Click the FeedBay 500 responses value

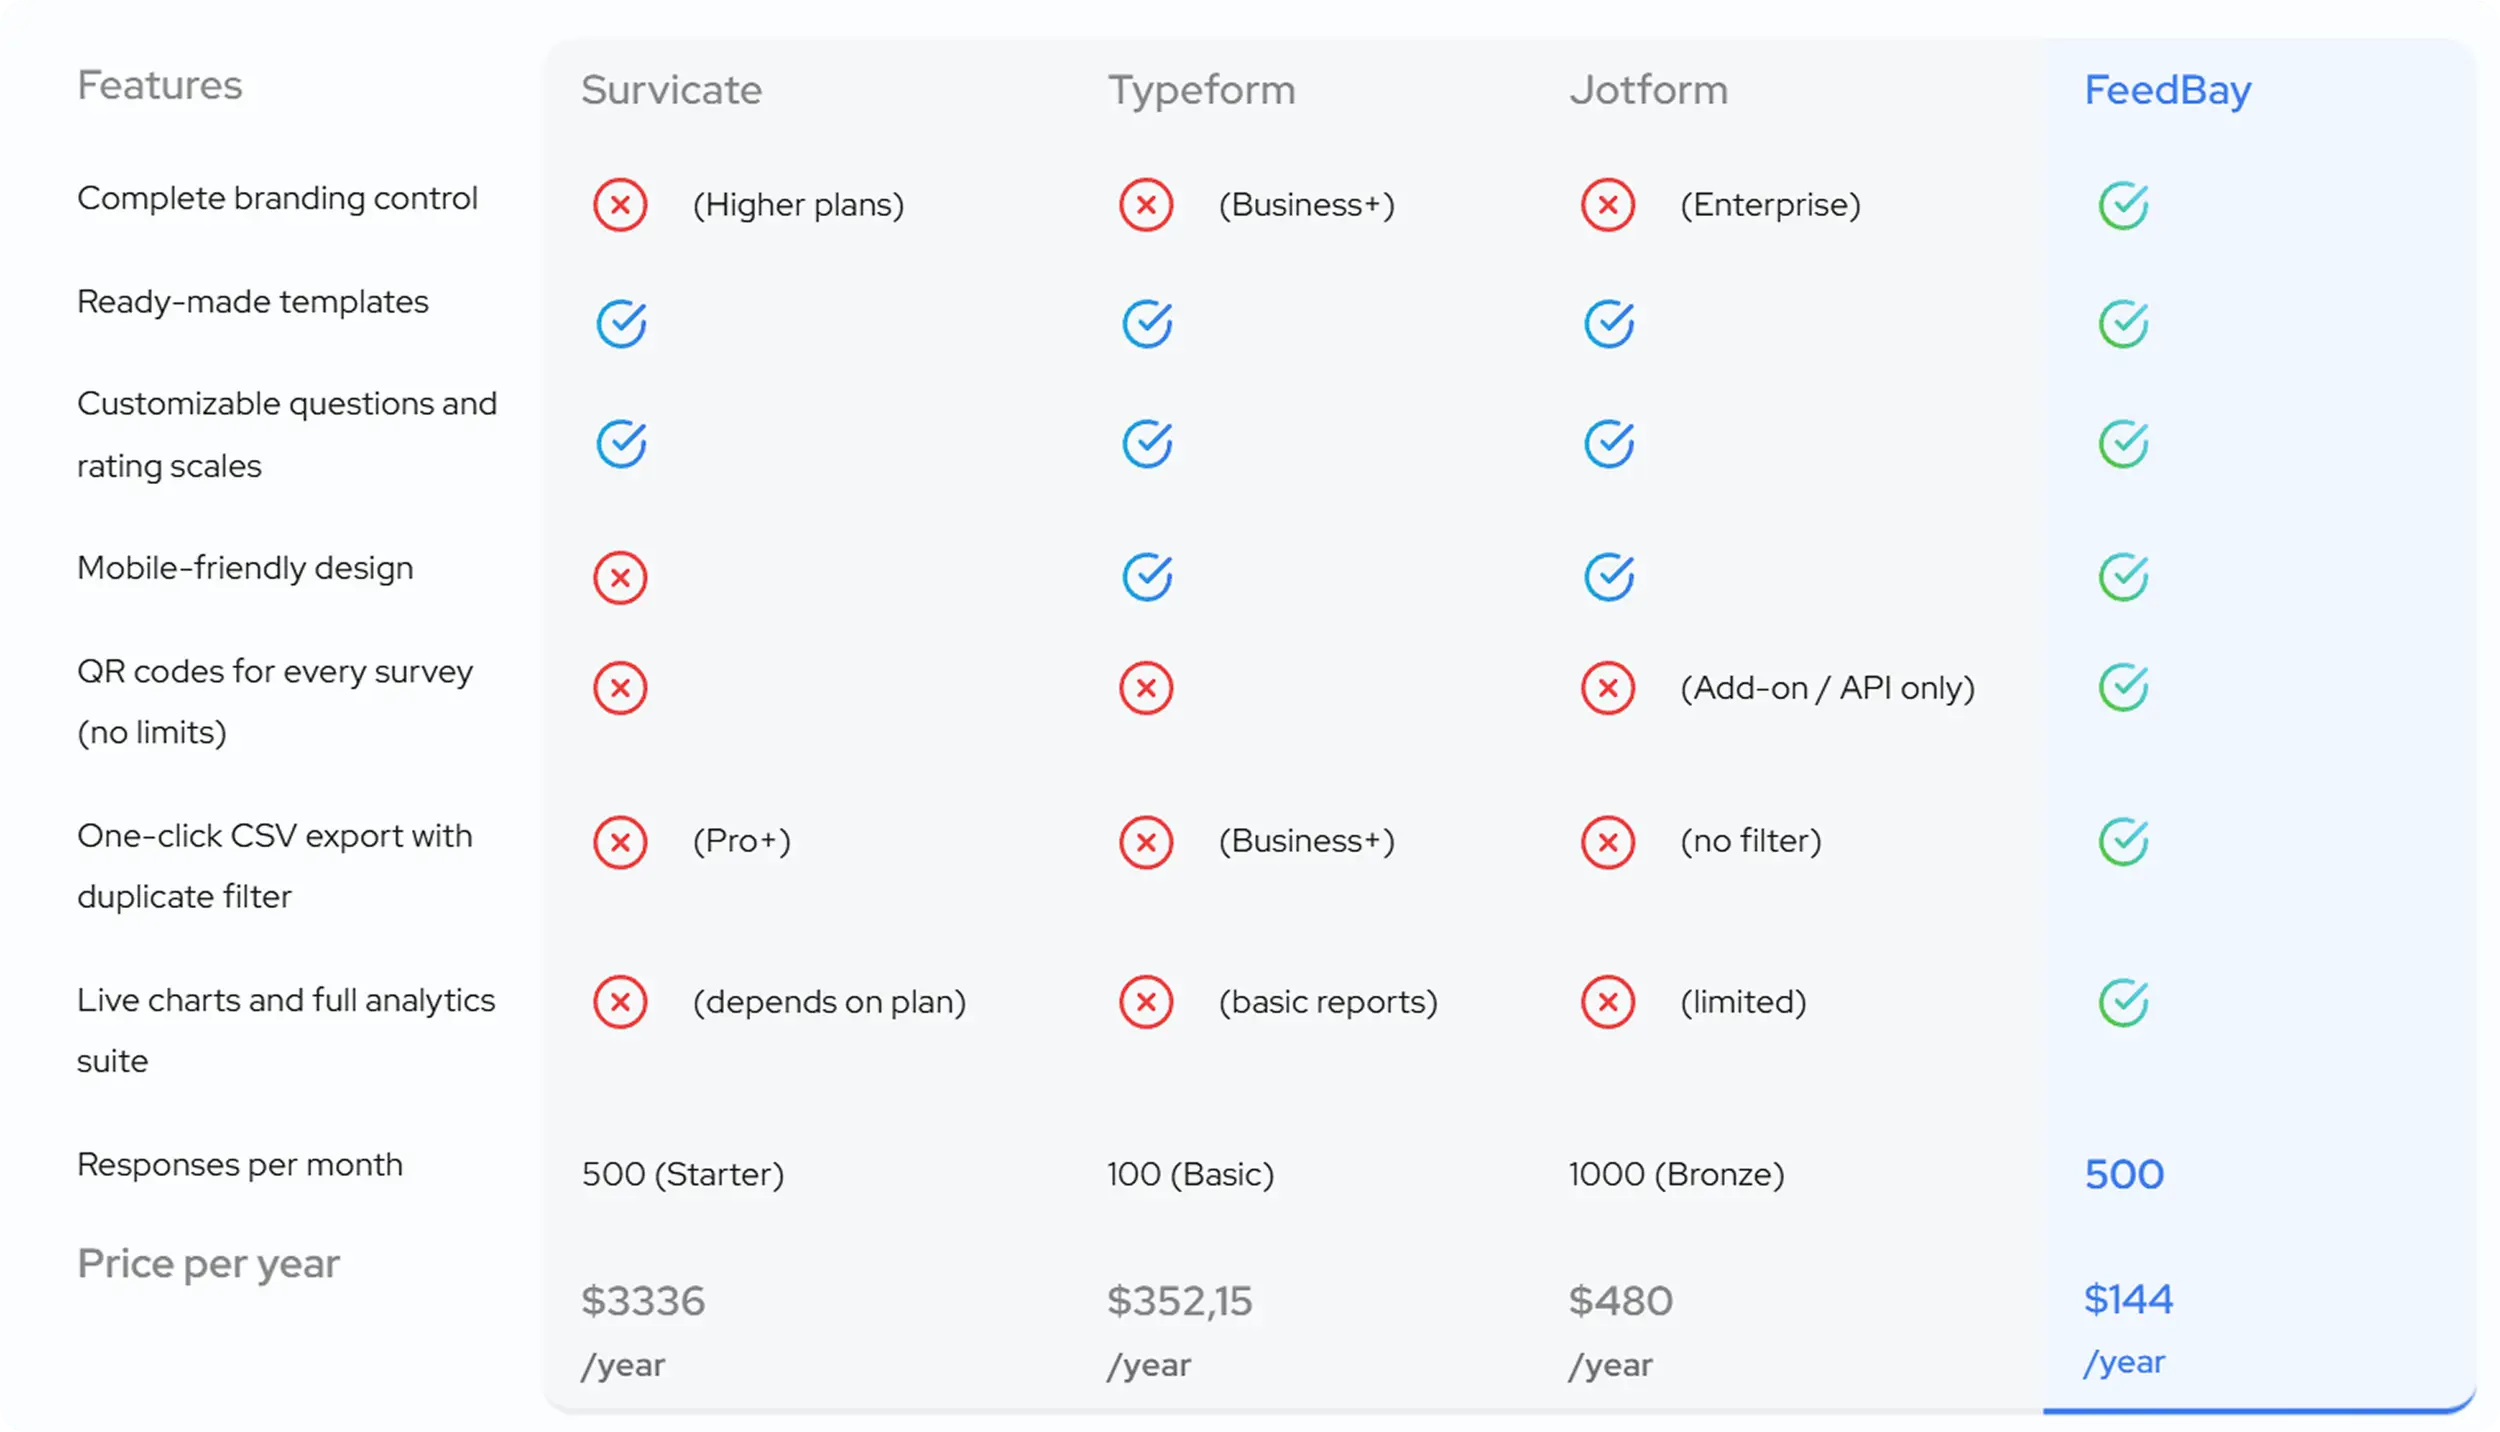2124,1174
